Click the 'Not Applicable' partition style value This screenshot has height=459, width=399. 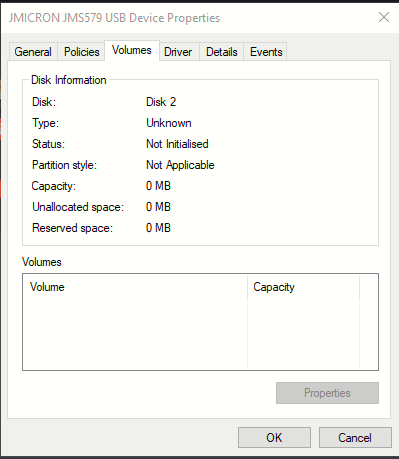[x=180, y=165]
